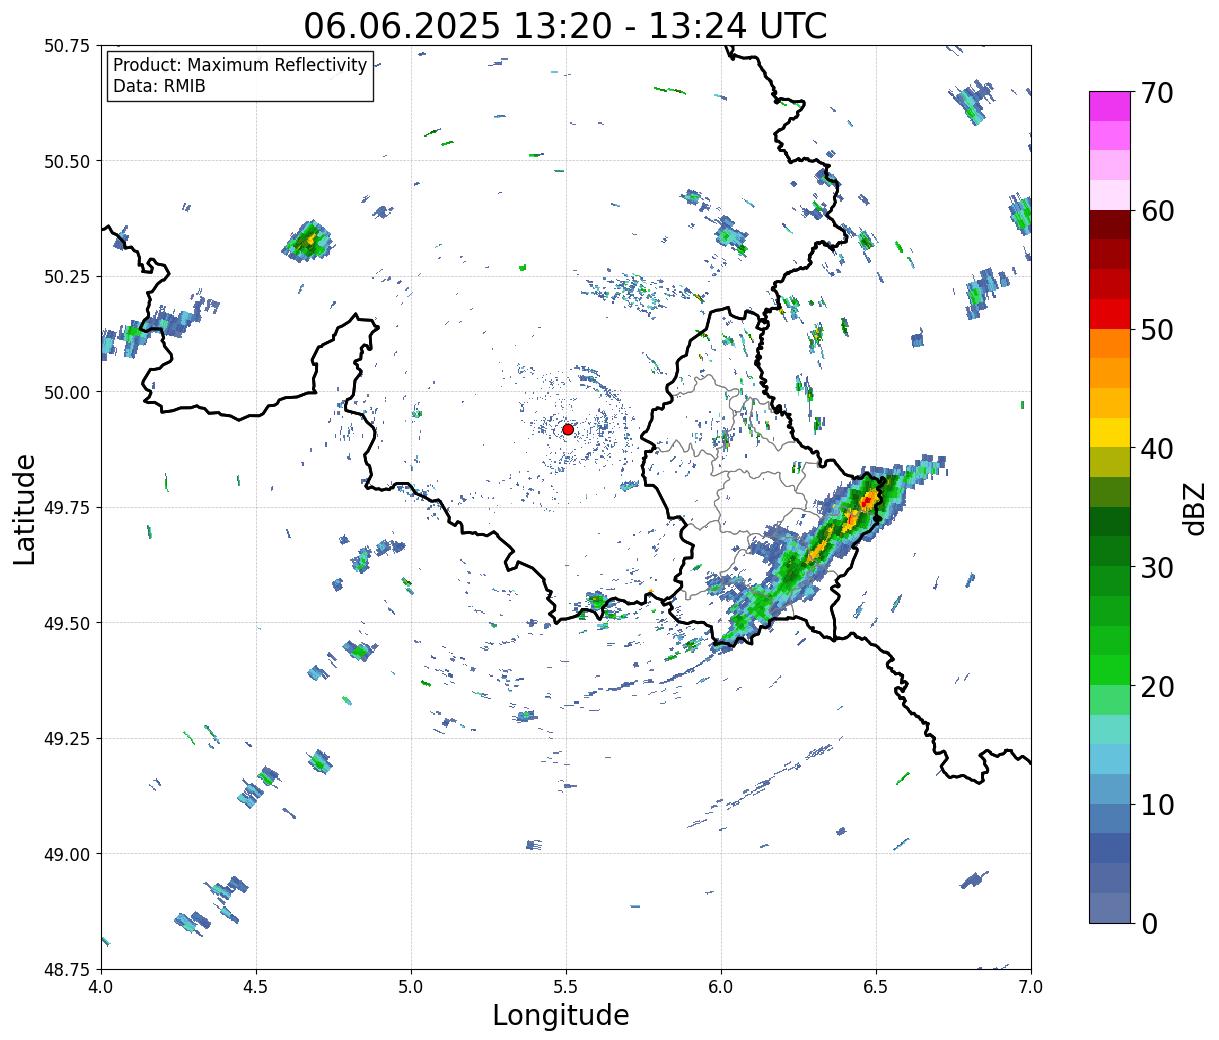Click the bright green colorbar segment above 20

[1110, 669]
